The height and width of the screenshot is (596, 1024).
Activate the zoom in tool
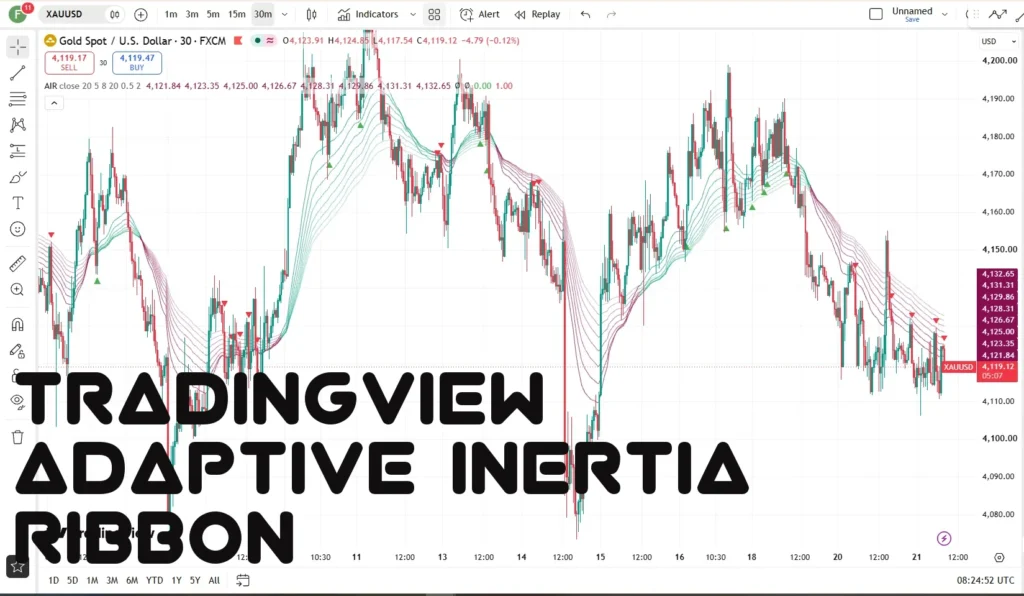tap(18, 290)
